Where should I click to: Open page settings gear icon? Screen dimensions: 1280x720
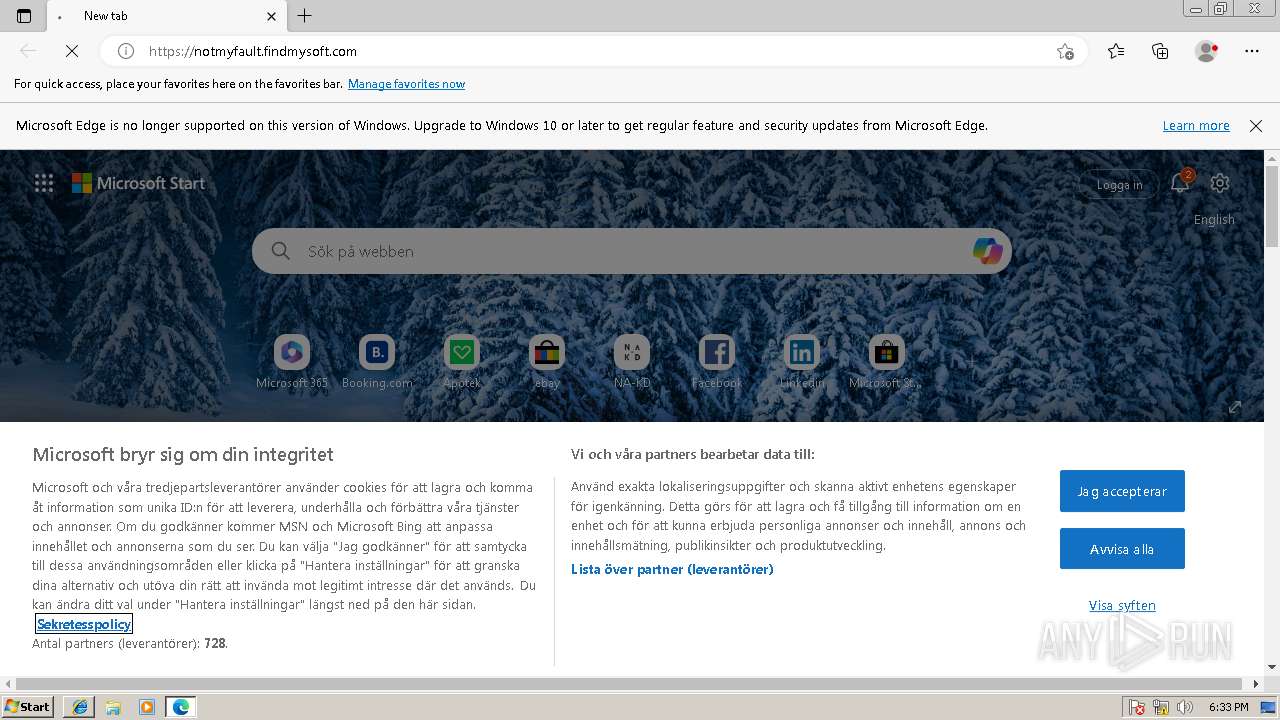point(1220,183)
